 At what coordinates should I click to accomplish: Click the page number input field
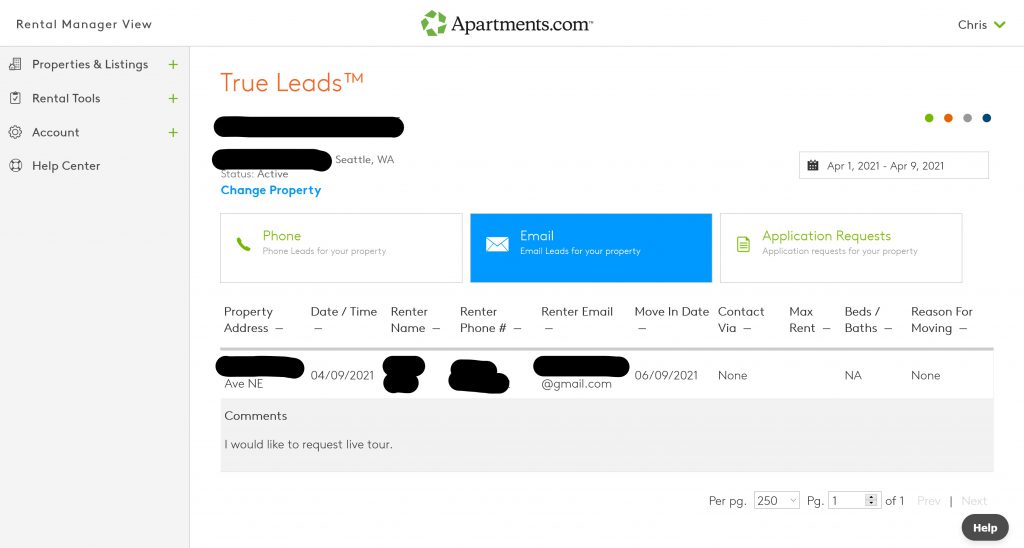pos(854,500)
